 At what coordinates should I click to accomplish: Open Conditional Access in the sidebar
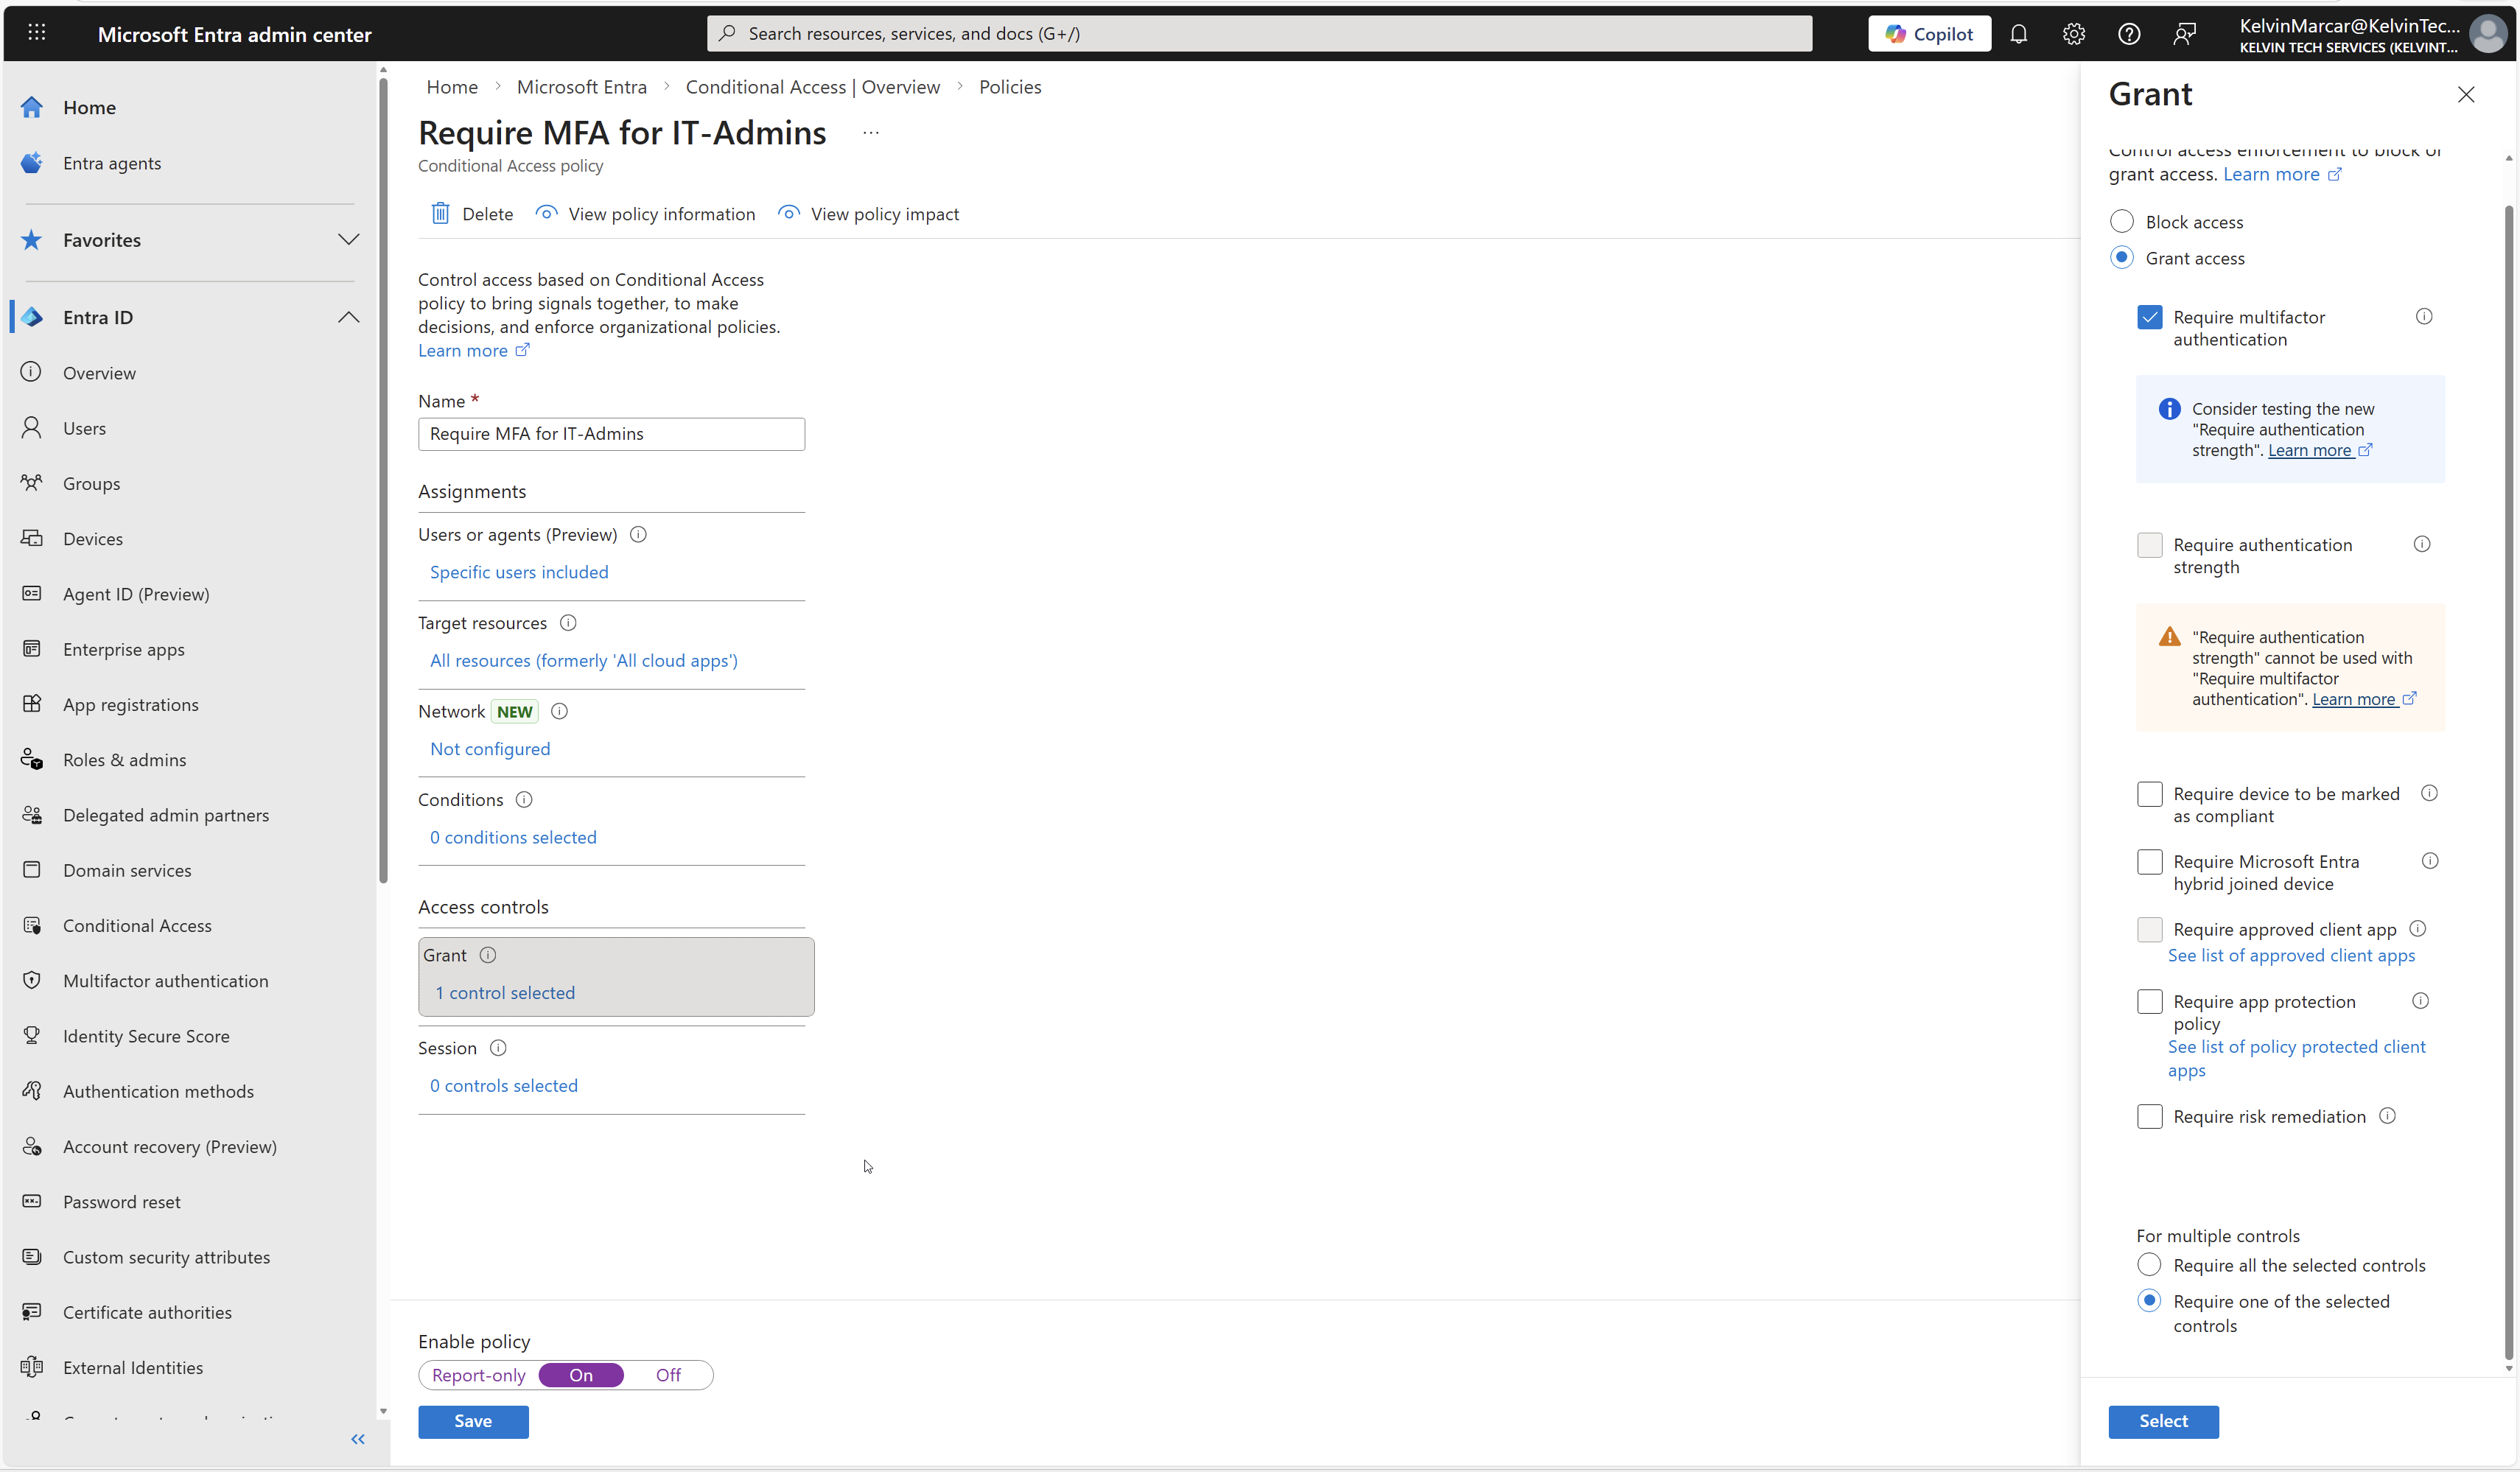[137, 926]
